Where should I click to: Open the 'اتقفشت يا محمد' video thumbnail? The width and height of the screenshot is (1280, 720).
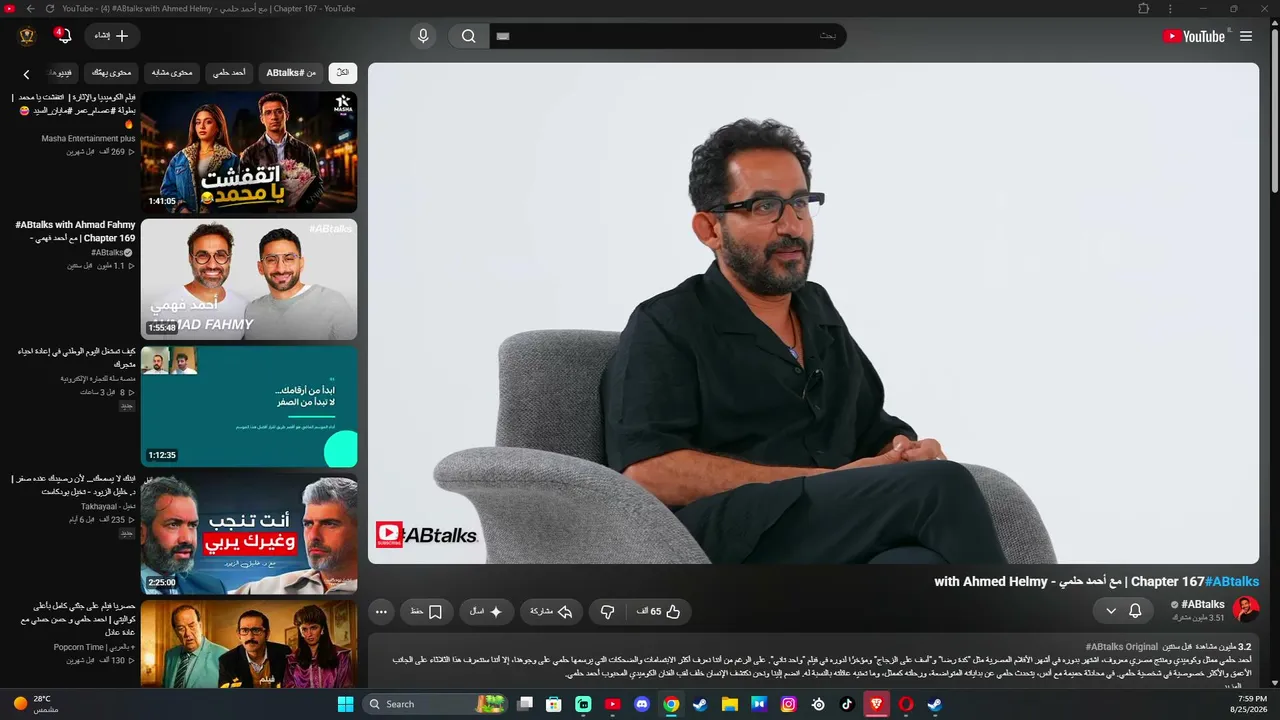coord(249,152)
